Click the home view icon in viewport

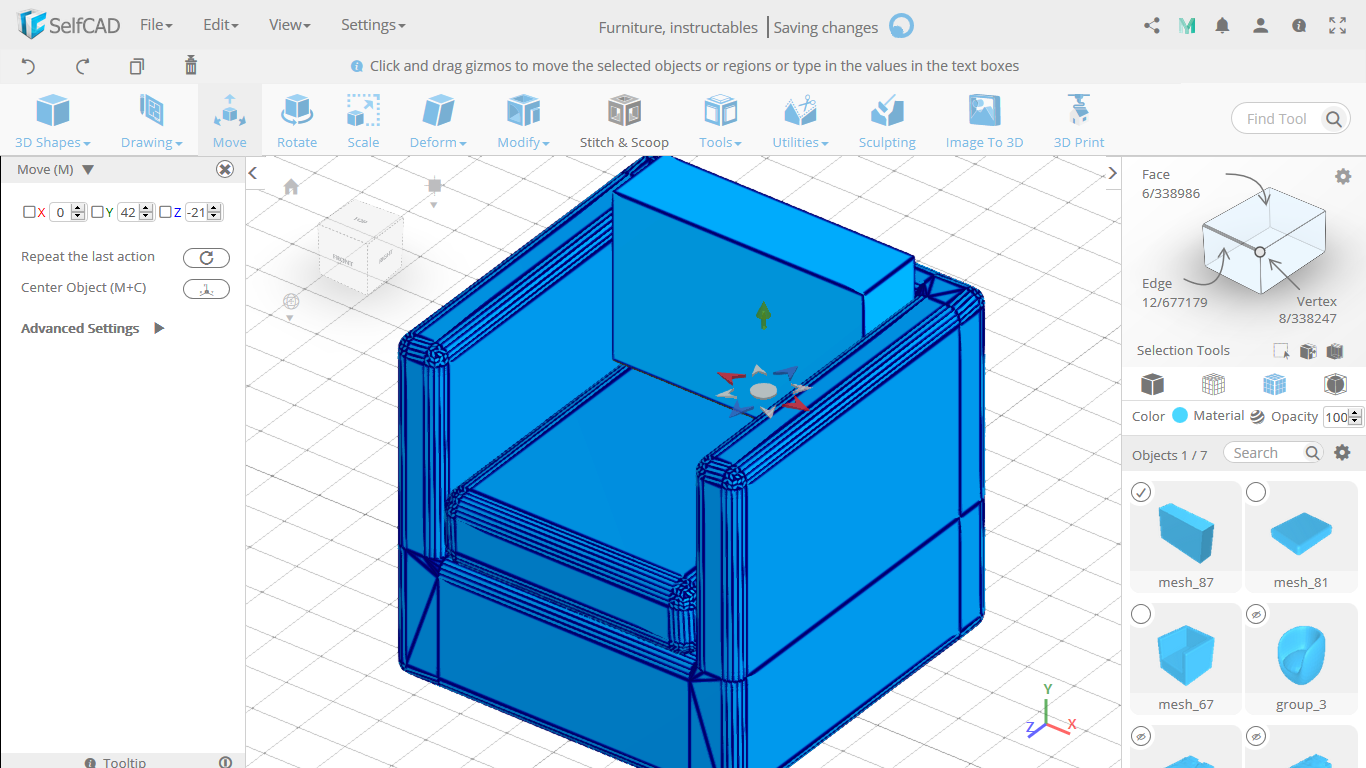click(291, 187)
